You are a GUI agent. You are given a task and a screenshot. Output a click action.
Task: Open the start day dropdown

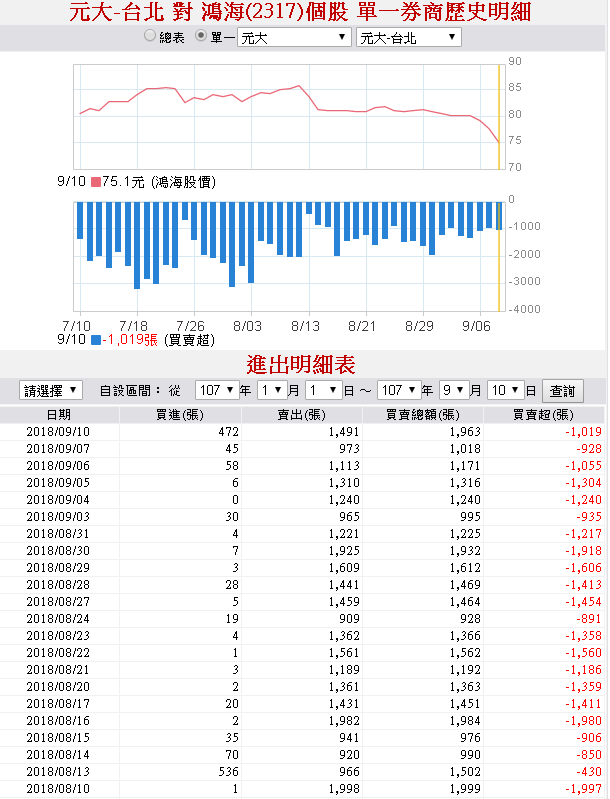pos(324,391)
